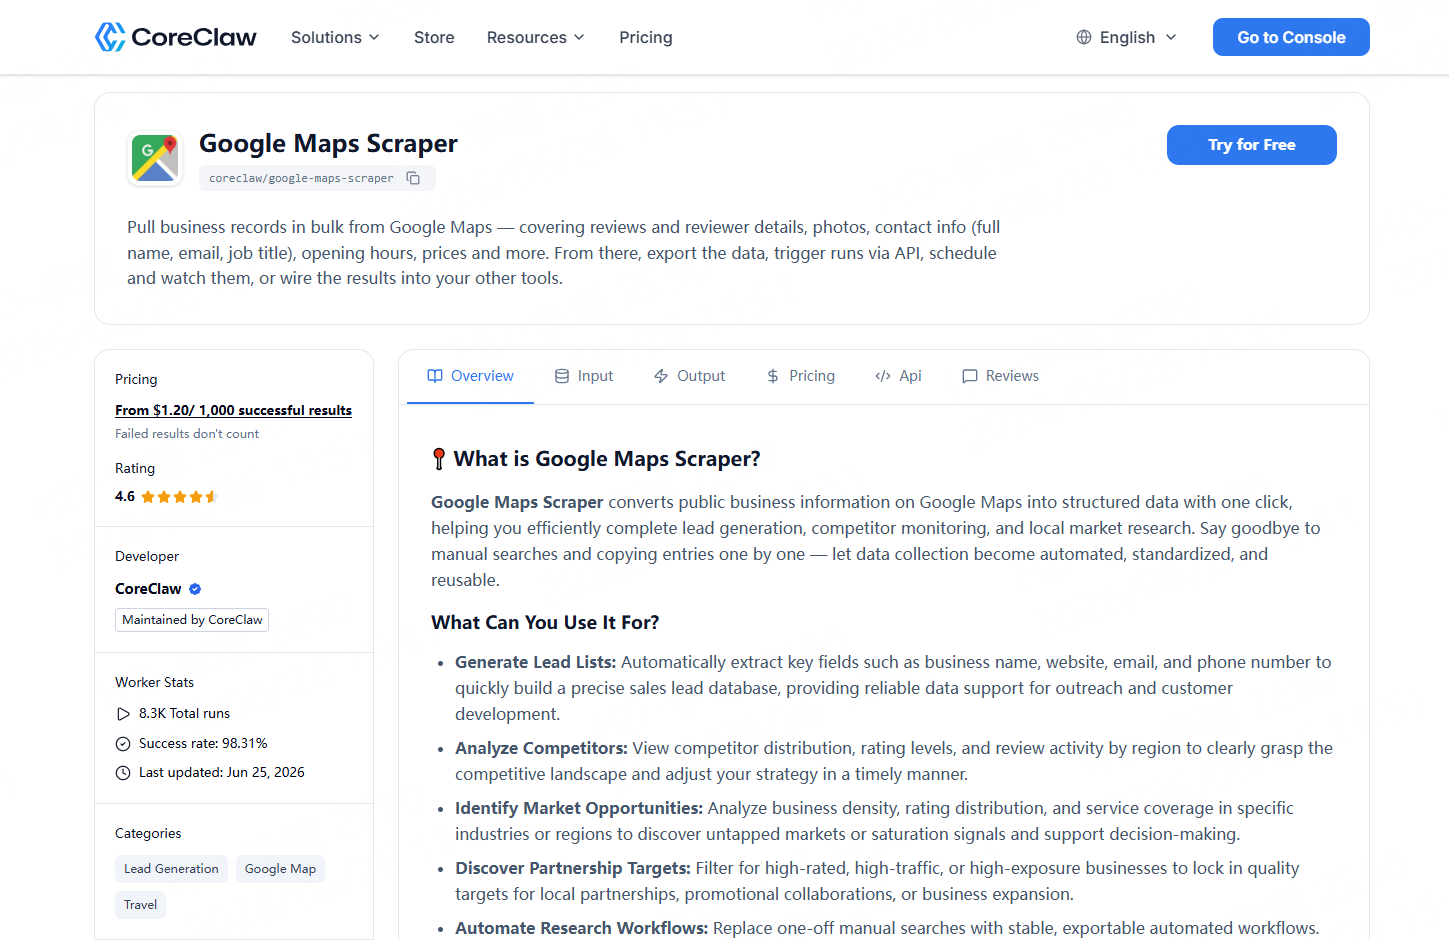
Task: Click the pin icon in the heading
Action: pos(439,459)
